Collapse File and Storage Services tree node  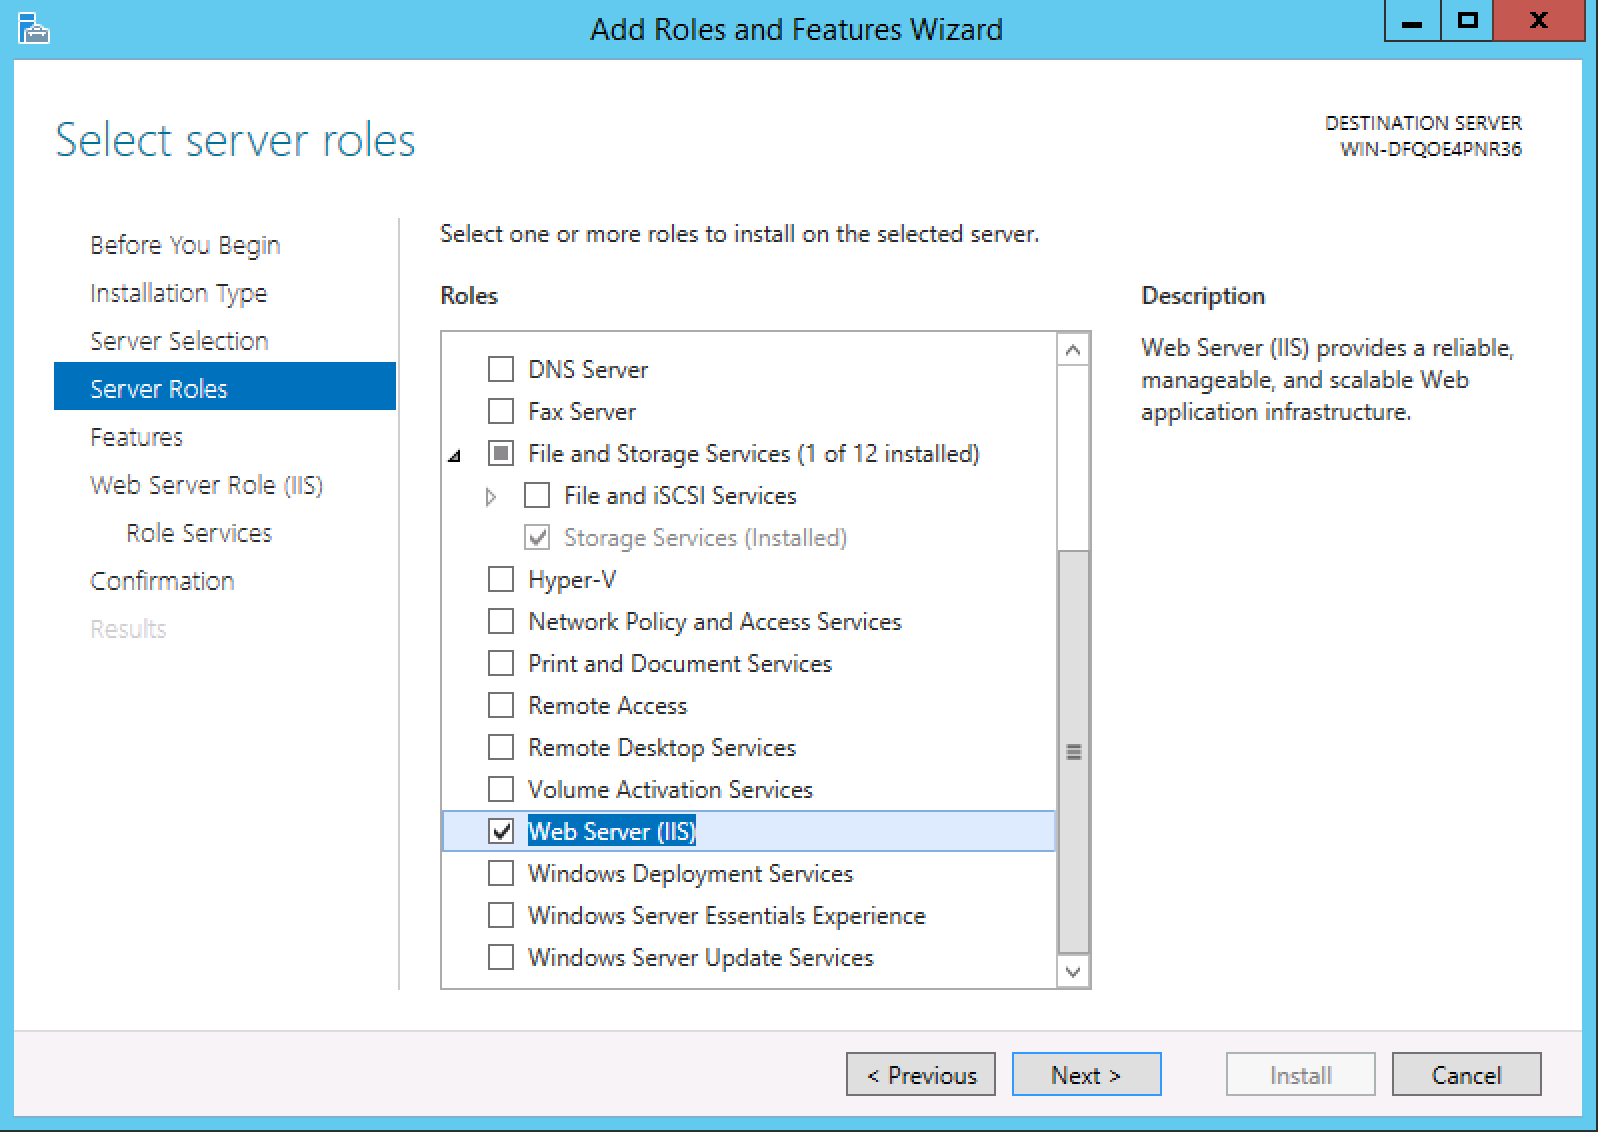coord(455,456)
